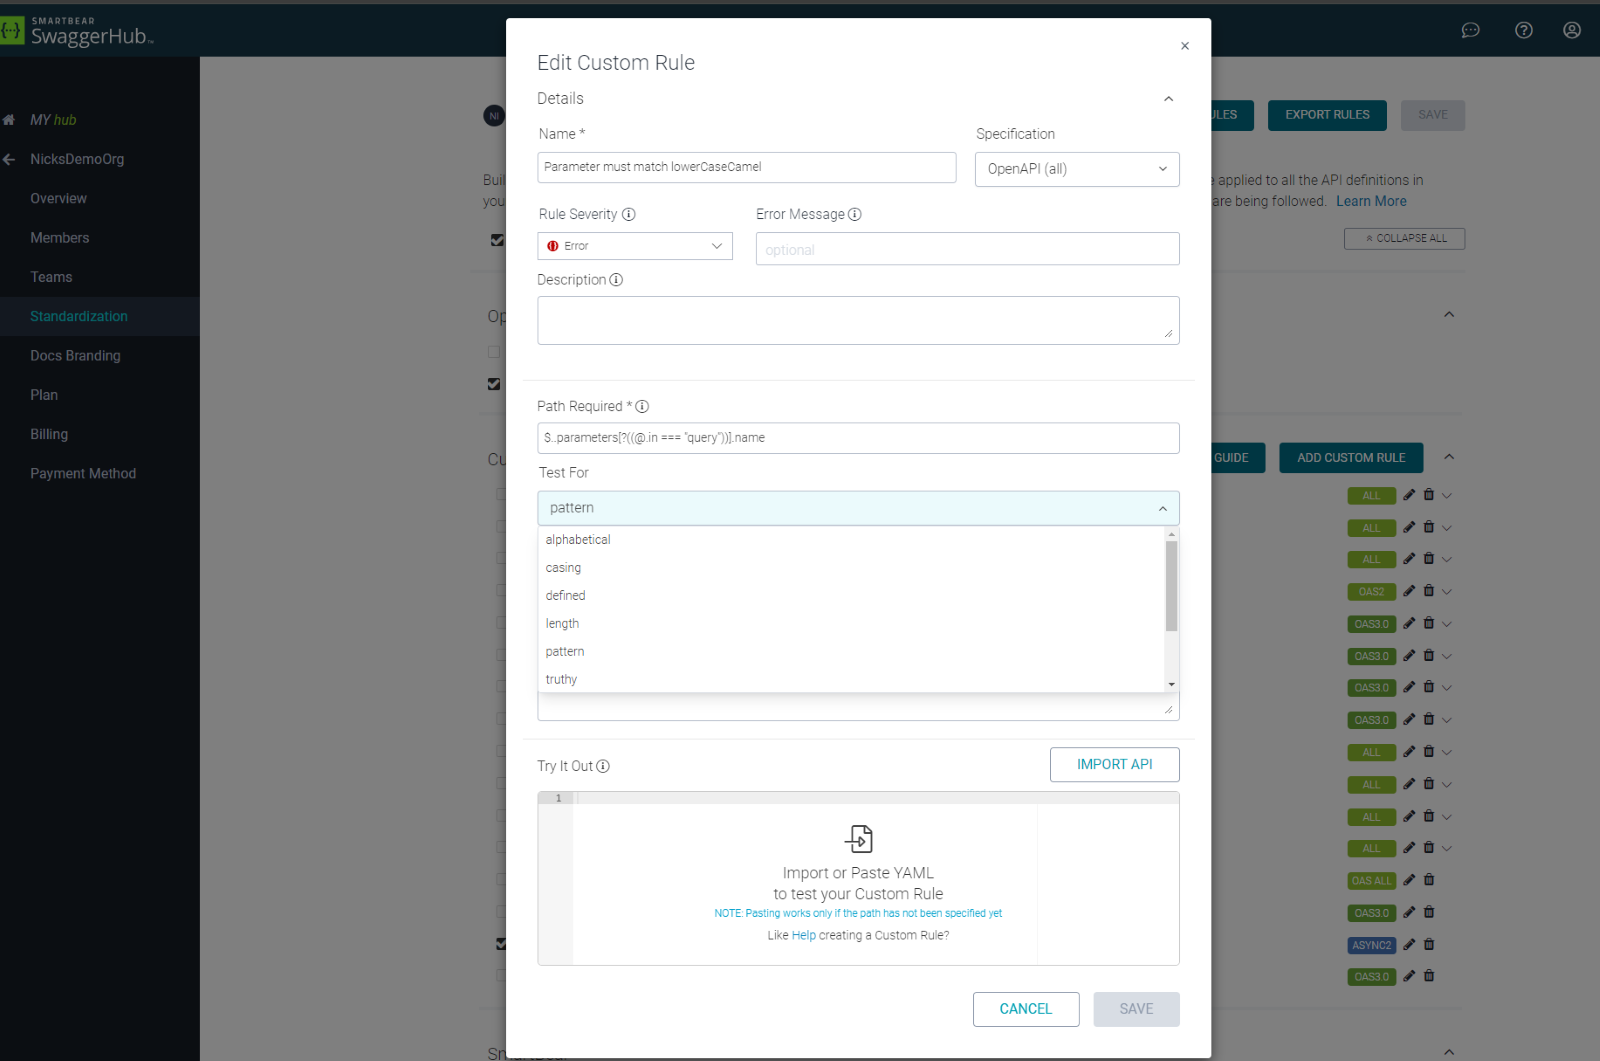Click the IMPORT API button
The height and width of the screenshot is (1061, 1600).
[x=1114, y=764]
